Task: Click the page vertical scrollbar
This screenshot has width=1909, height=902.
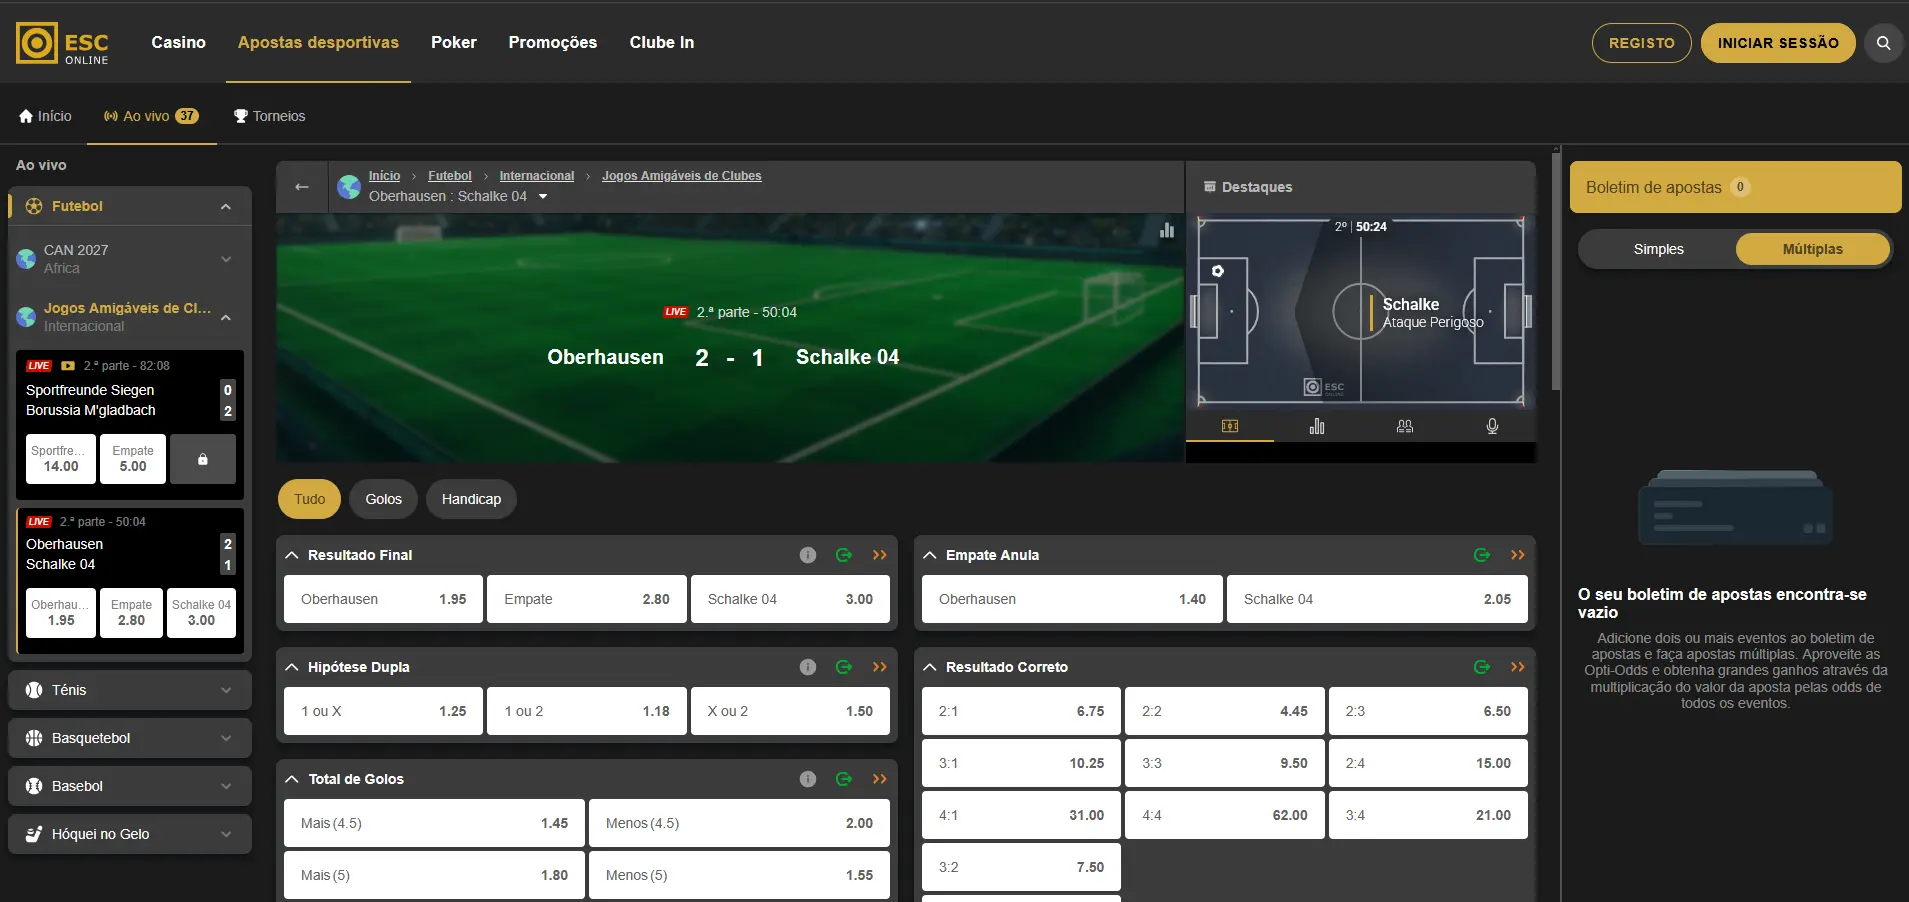Action: 1555,270
